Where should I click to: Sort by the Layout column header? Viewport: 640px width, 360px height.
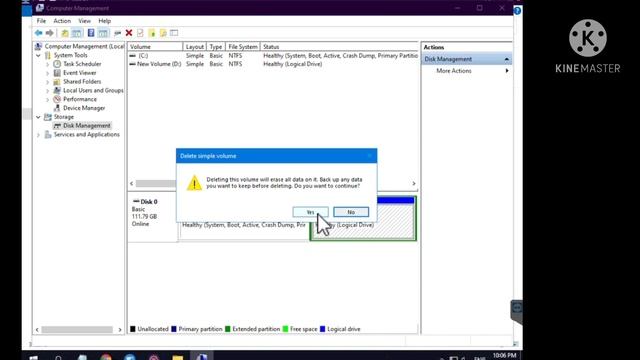pyautogui.click(x=195, y=47)
